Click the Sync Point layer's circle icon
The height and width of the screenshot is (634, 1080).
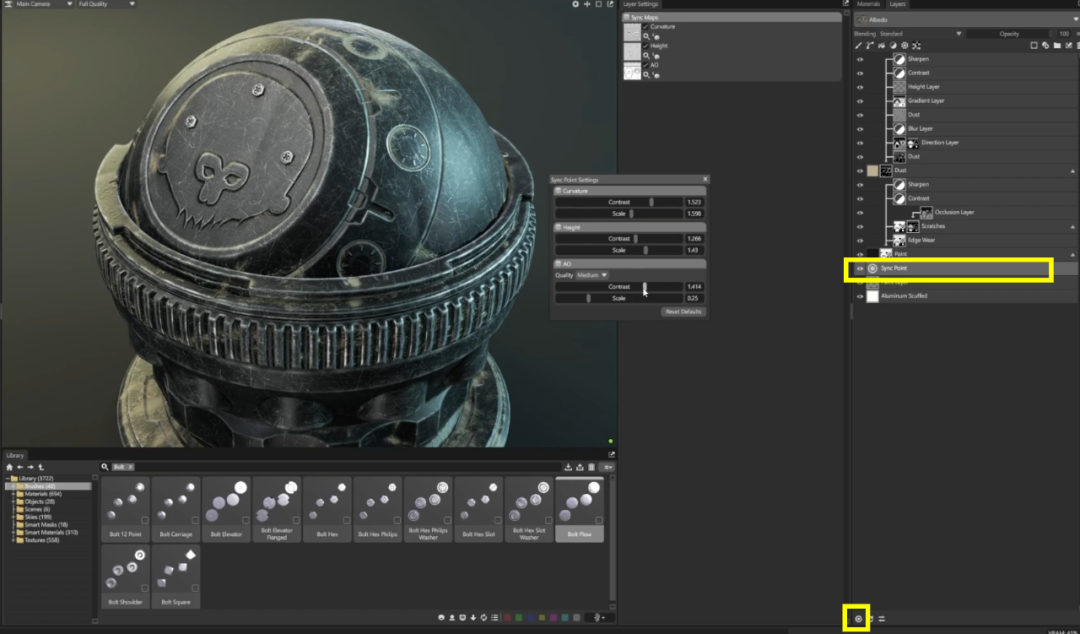[x=873, y=268]
